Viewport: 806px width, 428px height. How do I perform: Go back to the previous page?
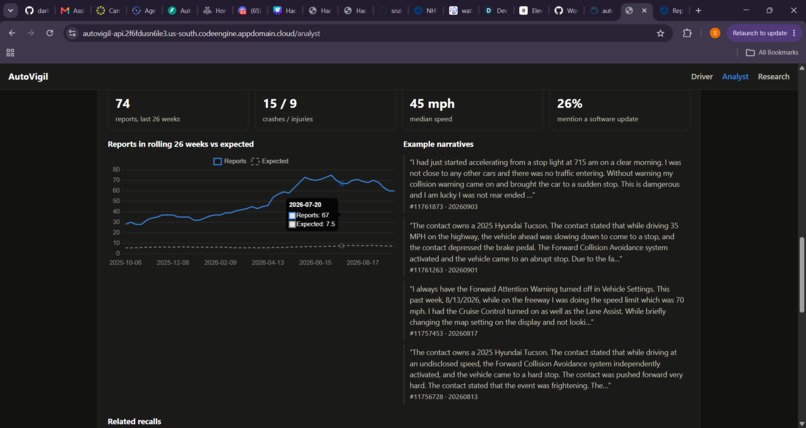[12, 33]
